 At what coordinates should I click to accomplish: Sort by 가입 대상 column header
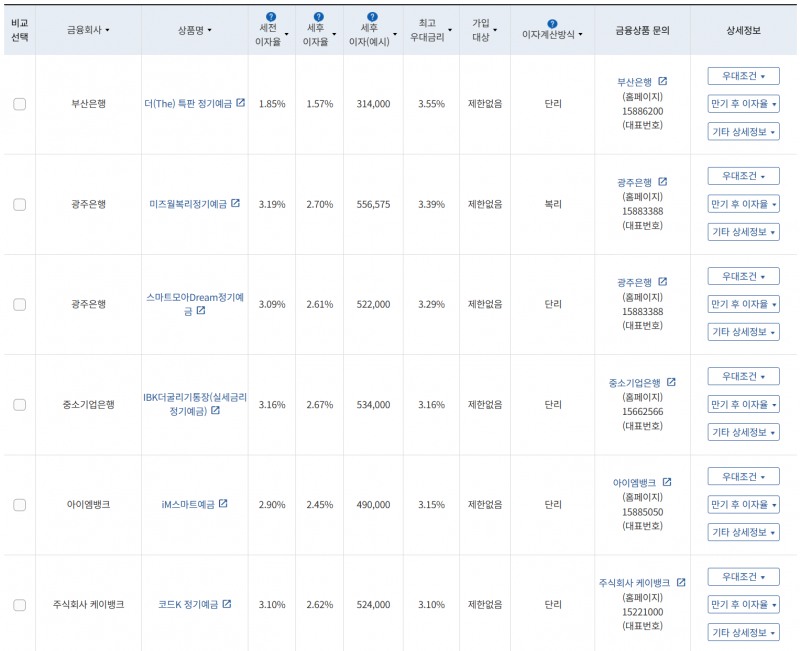(484, 30)
